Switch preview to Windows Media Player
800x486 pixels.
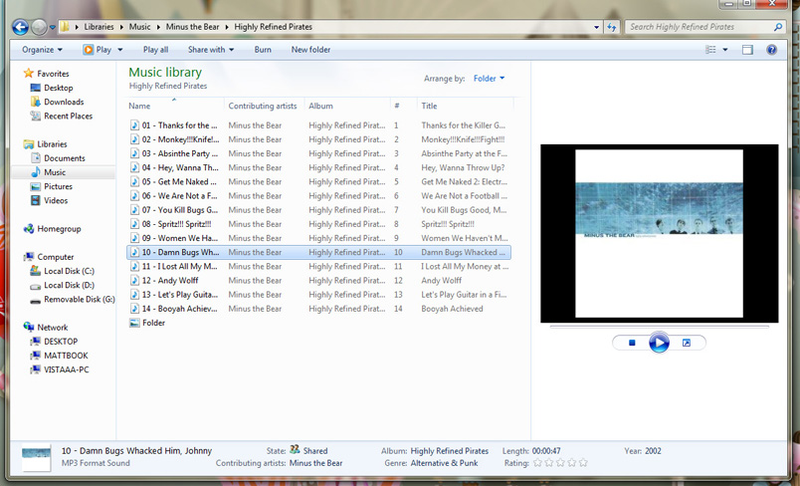pos(686,343)
